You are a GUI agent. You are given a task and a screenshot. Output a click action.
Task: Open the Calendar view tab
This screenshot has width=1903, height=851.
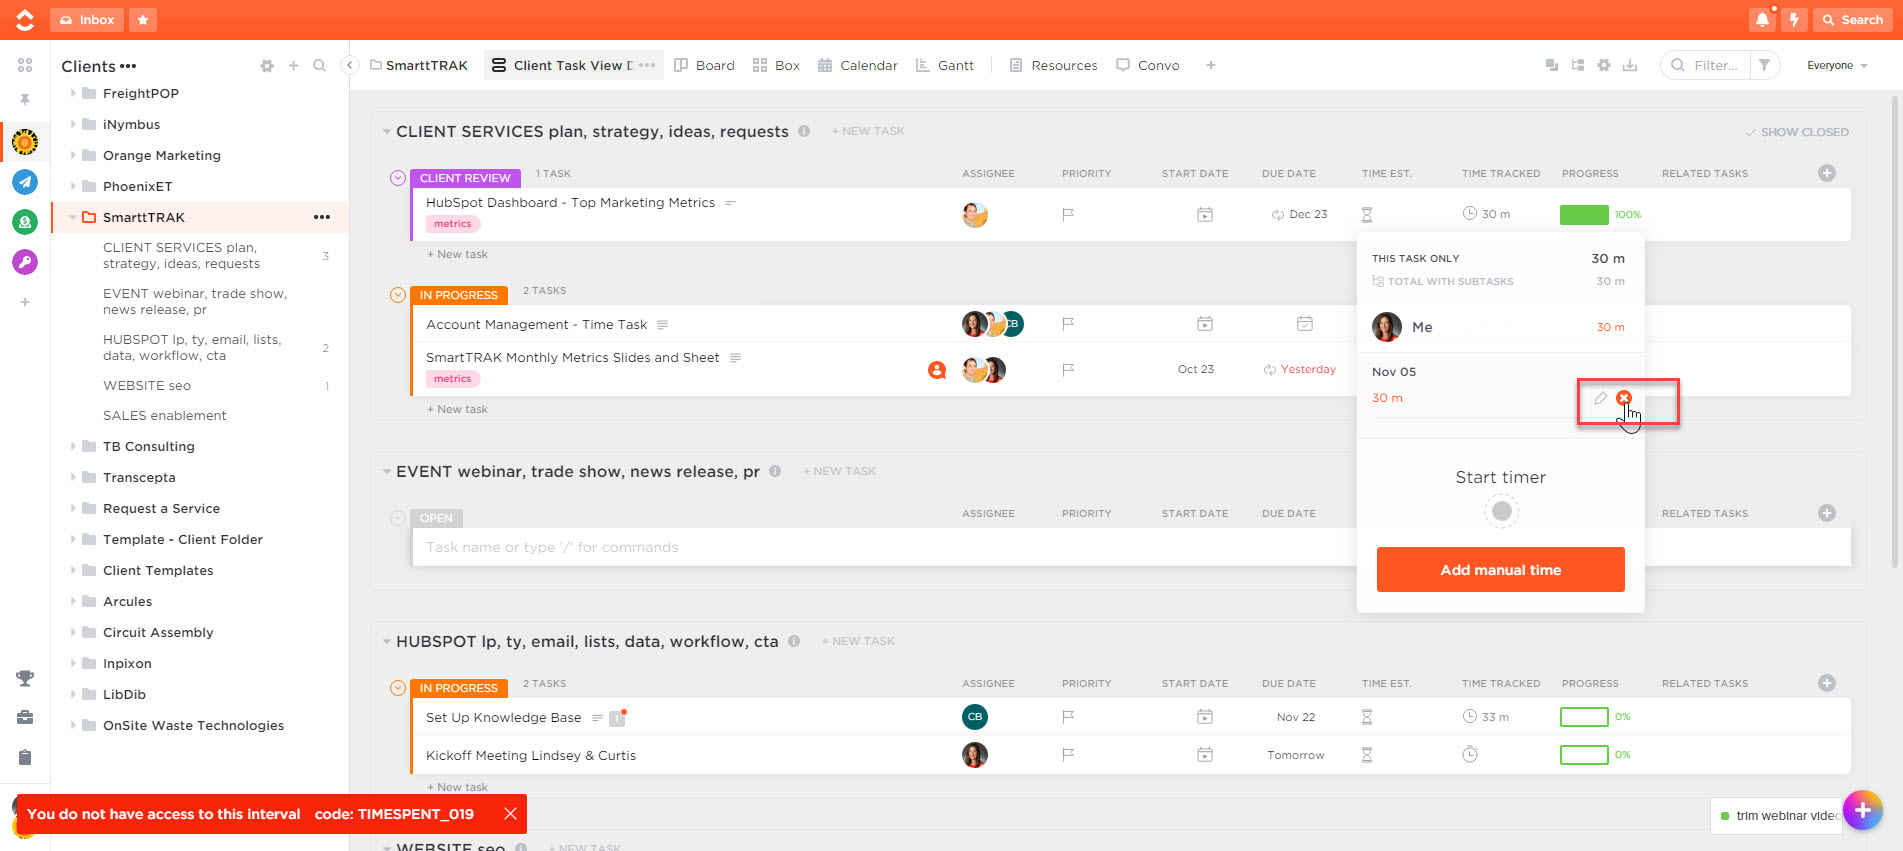(858, 65)
